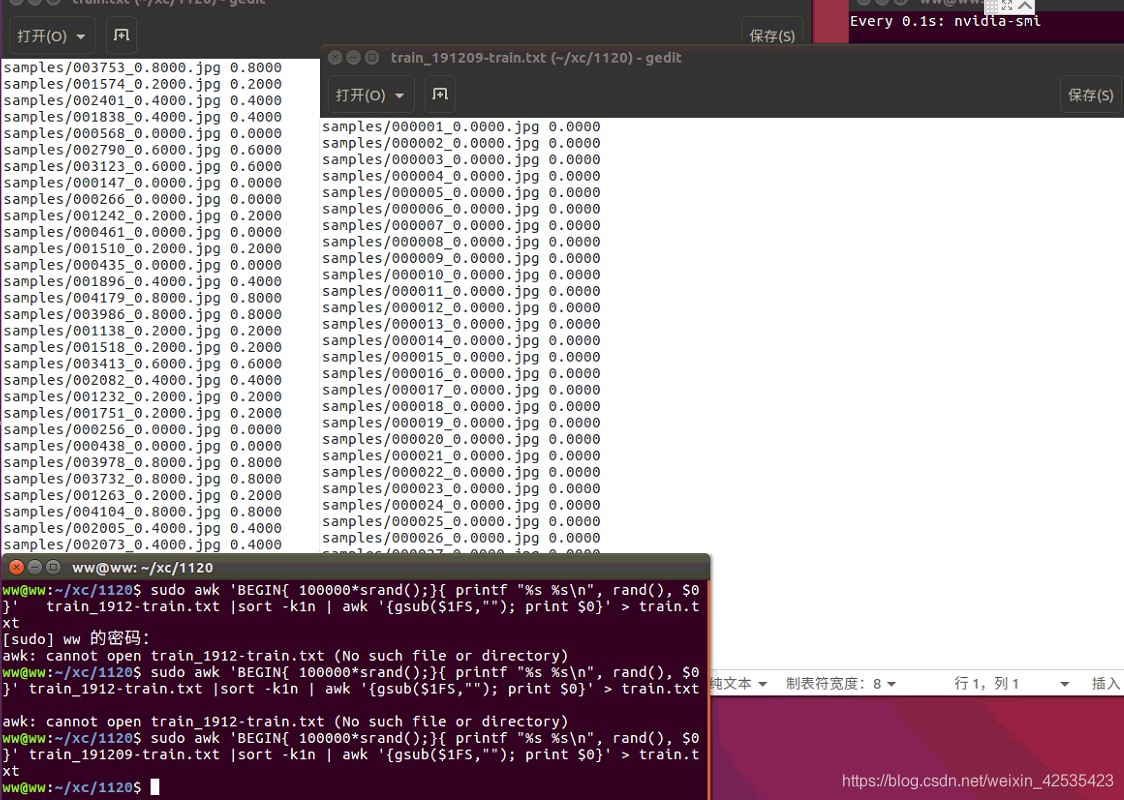Close the train_191209-train.txt gedit window
This screenshot has height=800, width=1124.
335,57
